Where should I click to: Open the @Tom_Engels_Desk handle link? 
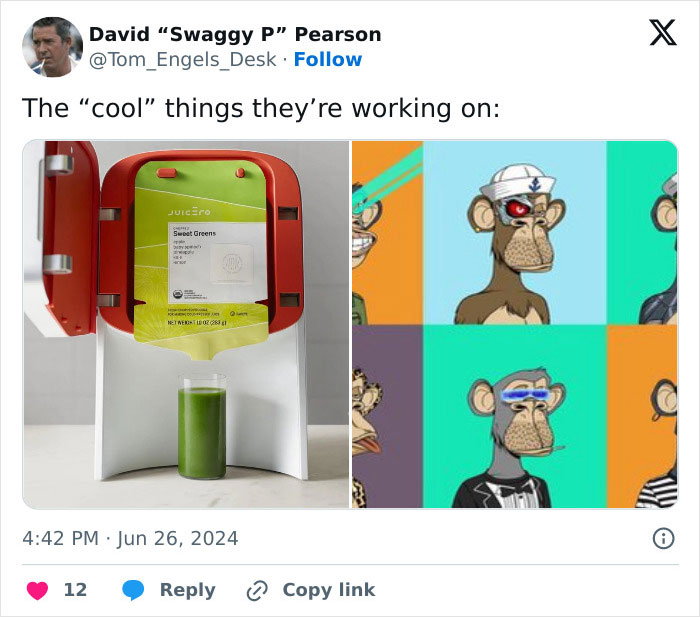183,60
